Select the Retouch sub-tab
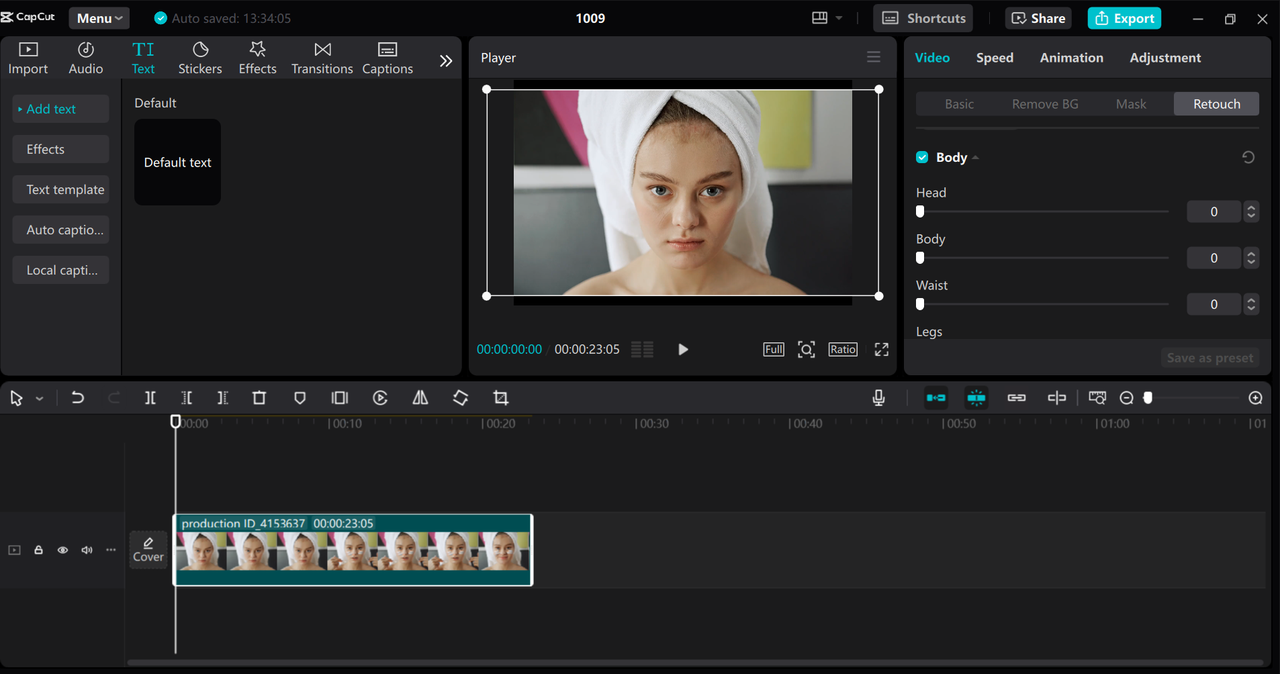 pos(1216,104)
